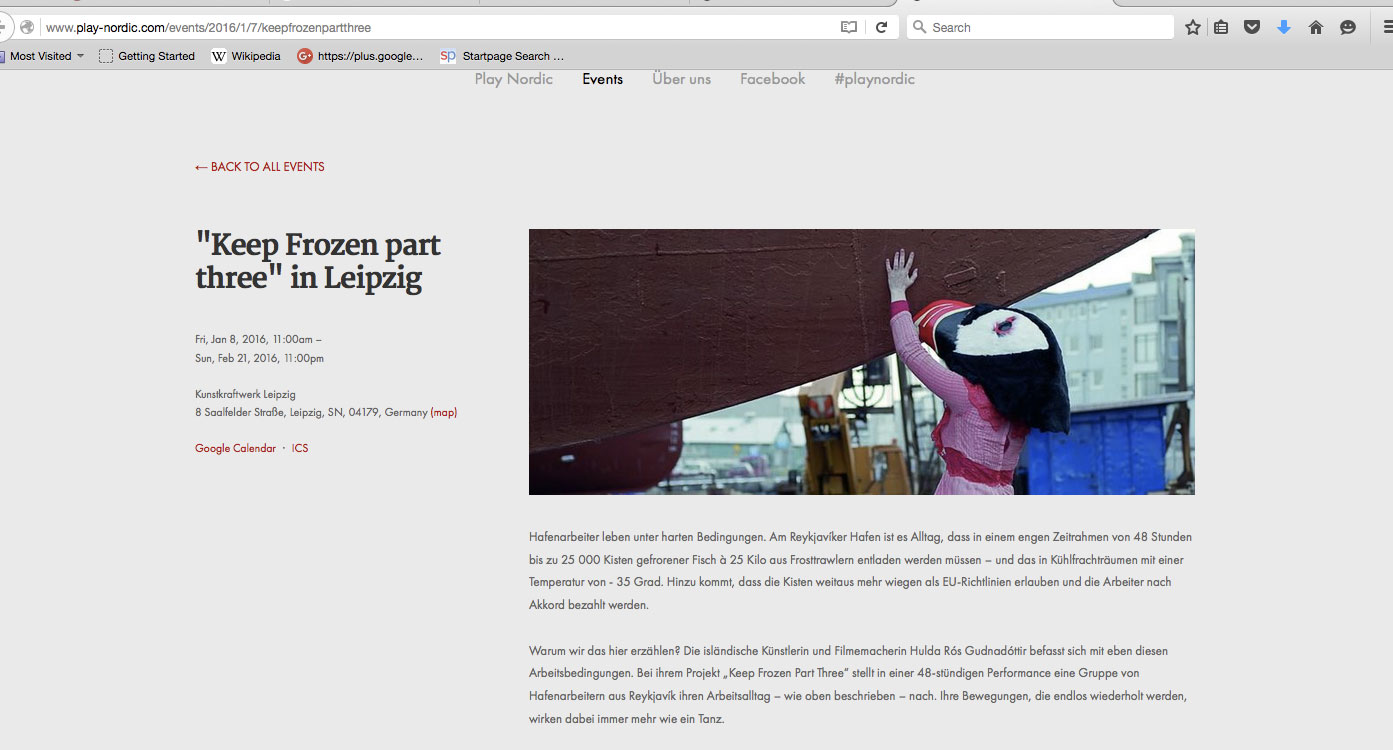Open the Hello chat smiley icon
This screenshot has width=1393, height=750.
(x=1348, y=28)
